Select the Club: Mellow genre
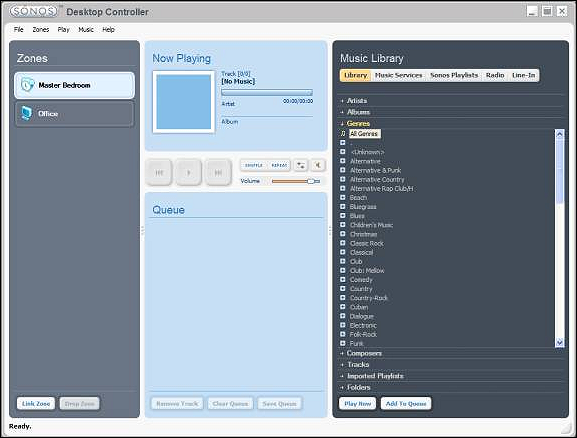Image resolution: width=577 pixels, height=438 pixels. 367,271
